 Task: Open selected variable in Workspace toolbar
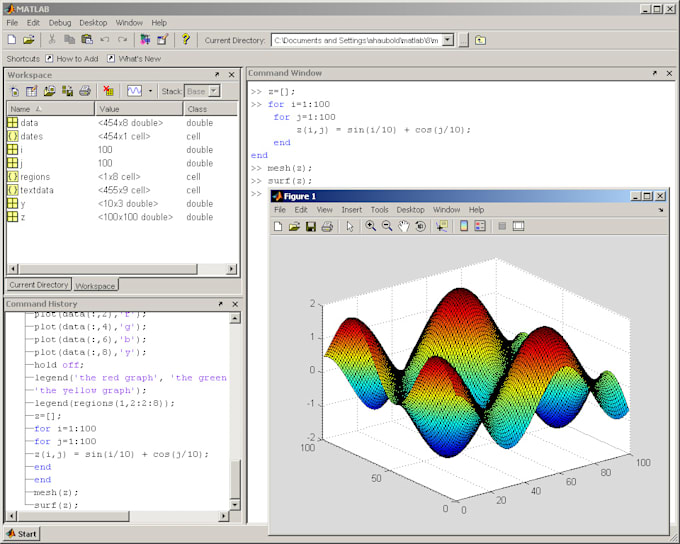coord(32,91)
